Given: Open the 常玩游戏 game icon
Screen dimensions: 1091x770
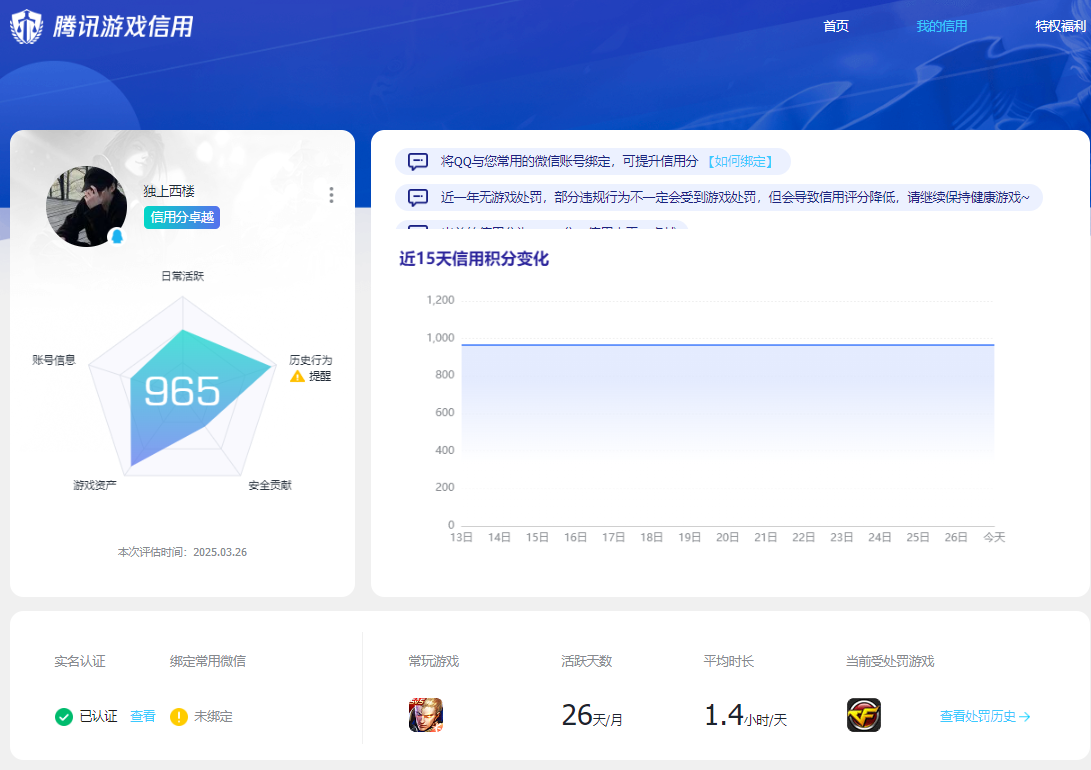Looking at the screenshot, I should (x=426, y=715).
